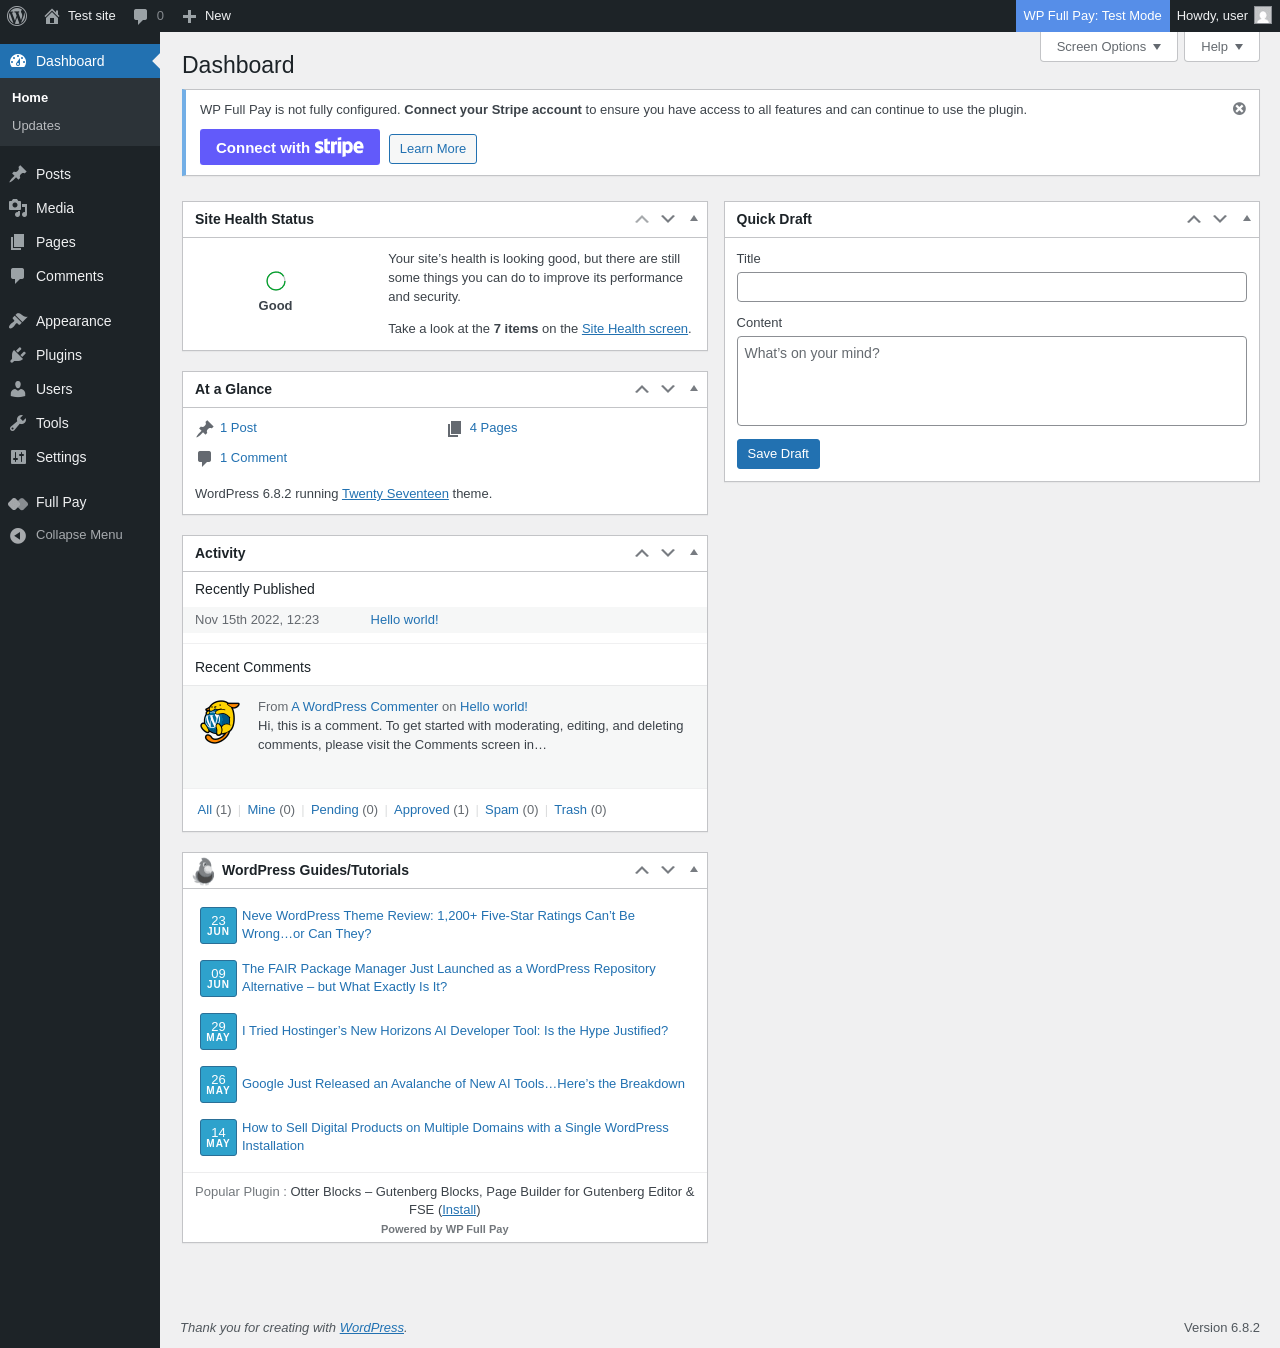Viewport: 1280px width, 1348px height.
Task: Click the Settings sliders icon
Action: pos(18,457)
